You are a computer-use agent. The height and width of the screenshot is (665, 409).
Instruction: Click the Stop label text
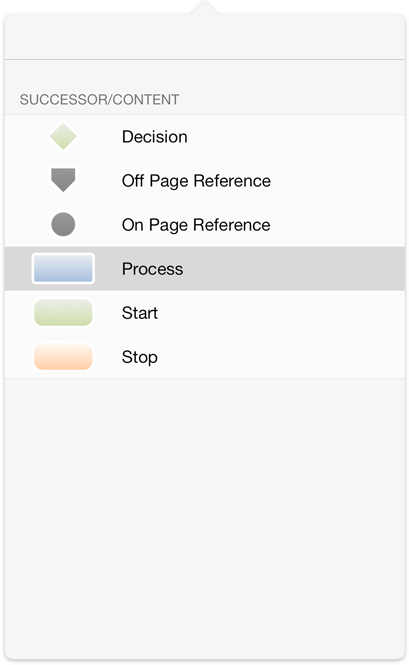[x=140, y=357]
